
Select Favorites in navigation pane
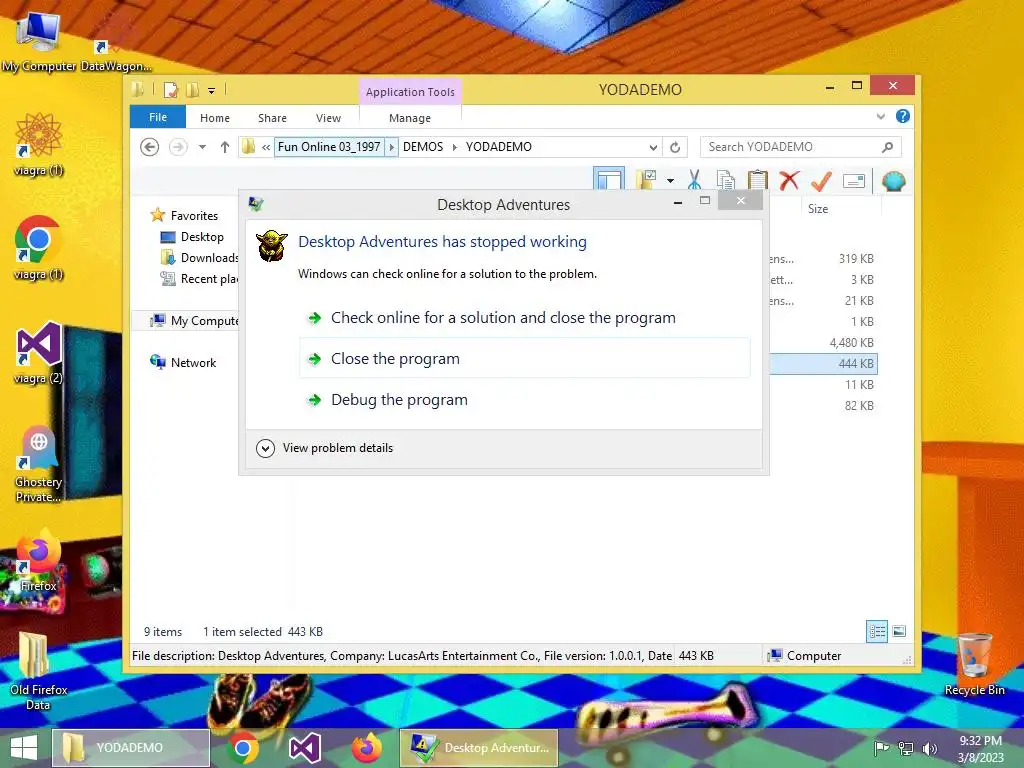click(x=194, y=216)
